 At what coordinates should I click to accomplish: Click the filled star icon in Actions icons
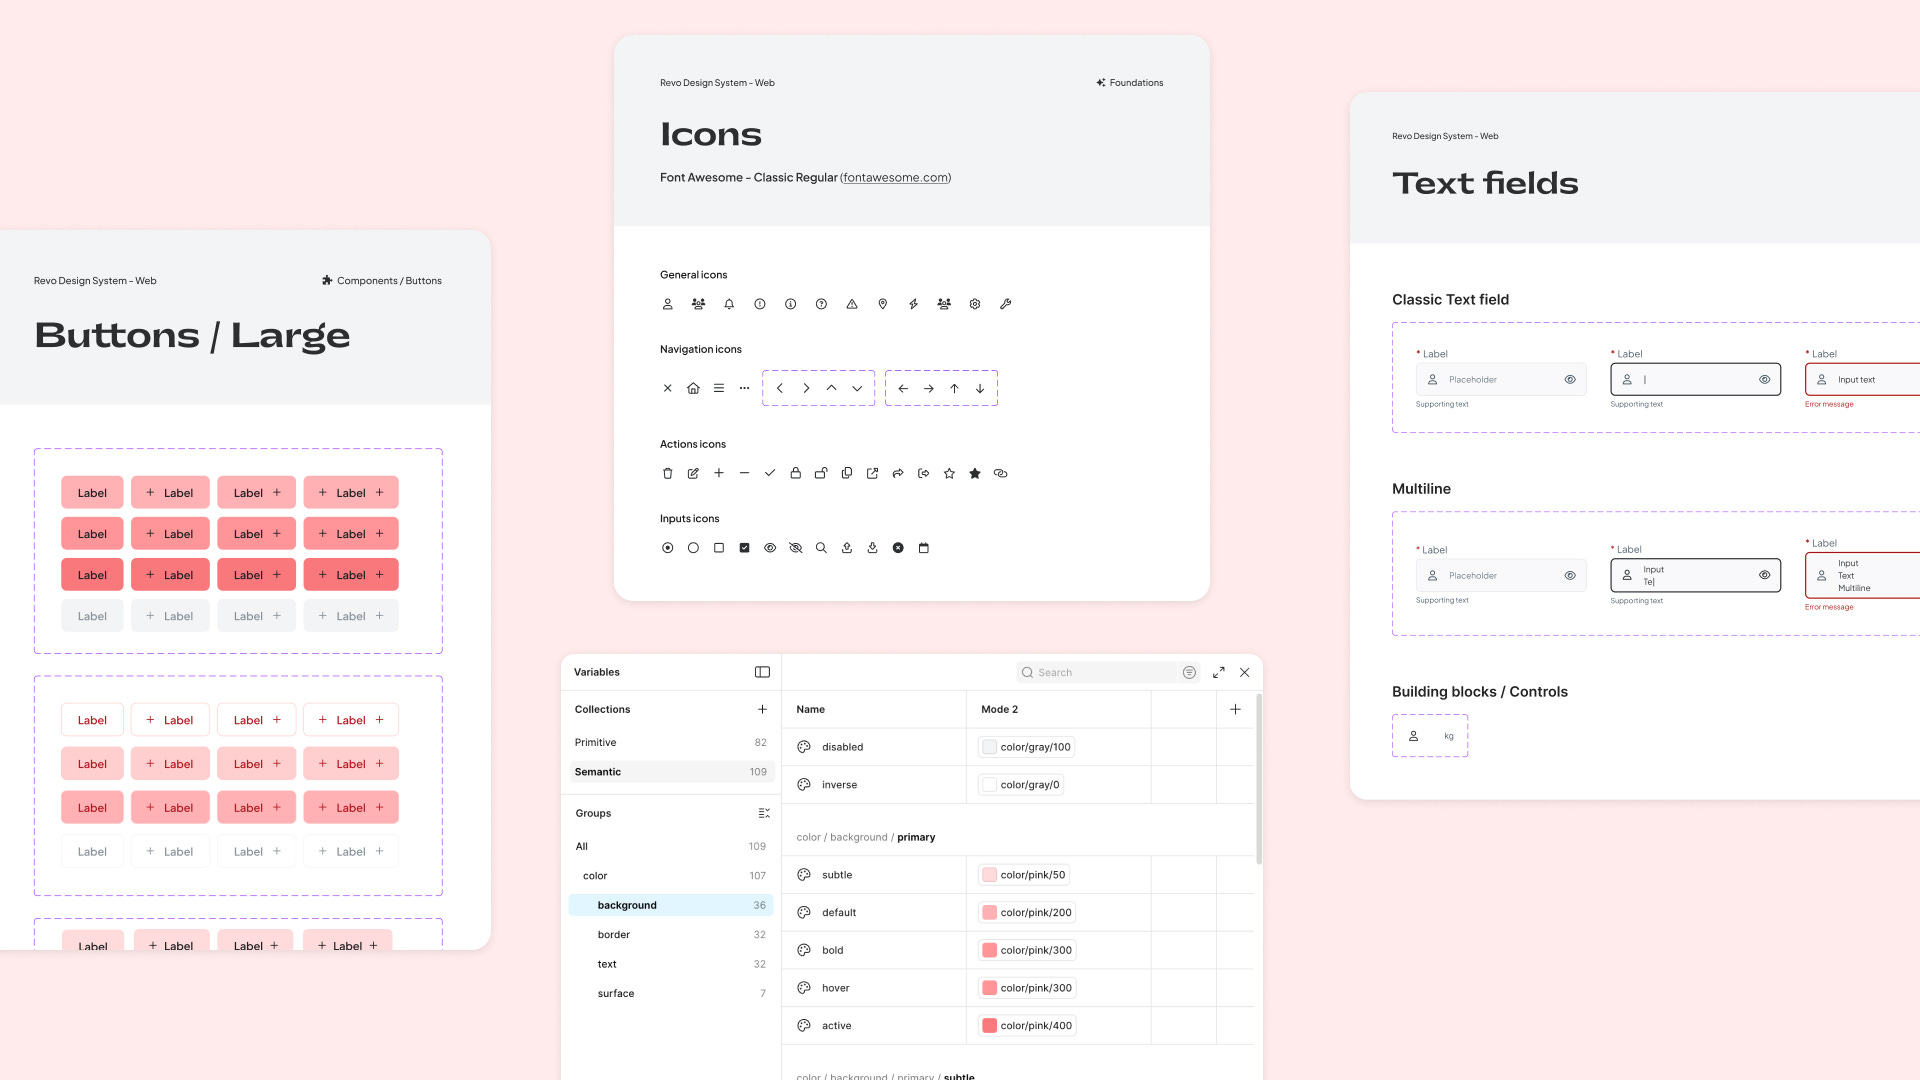tap(975, 473)
